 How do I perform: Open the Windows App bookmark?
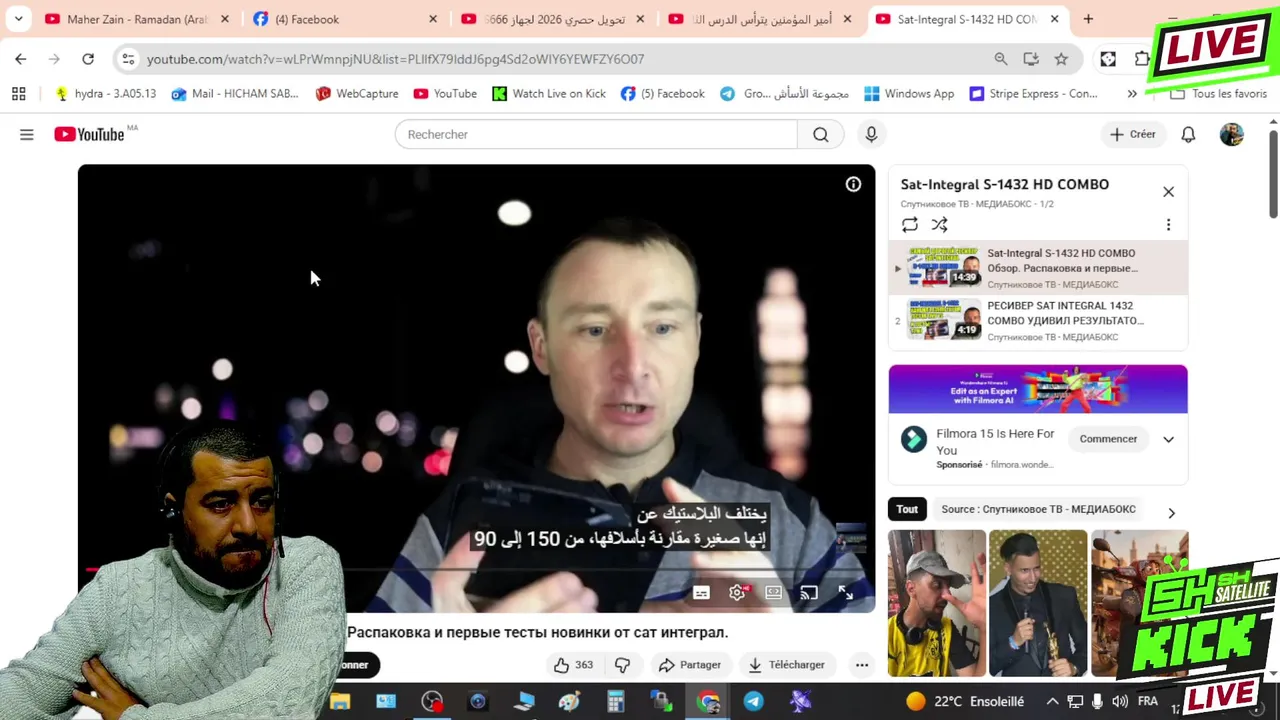pos(909,94)
